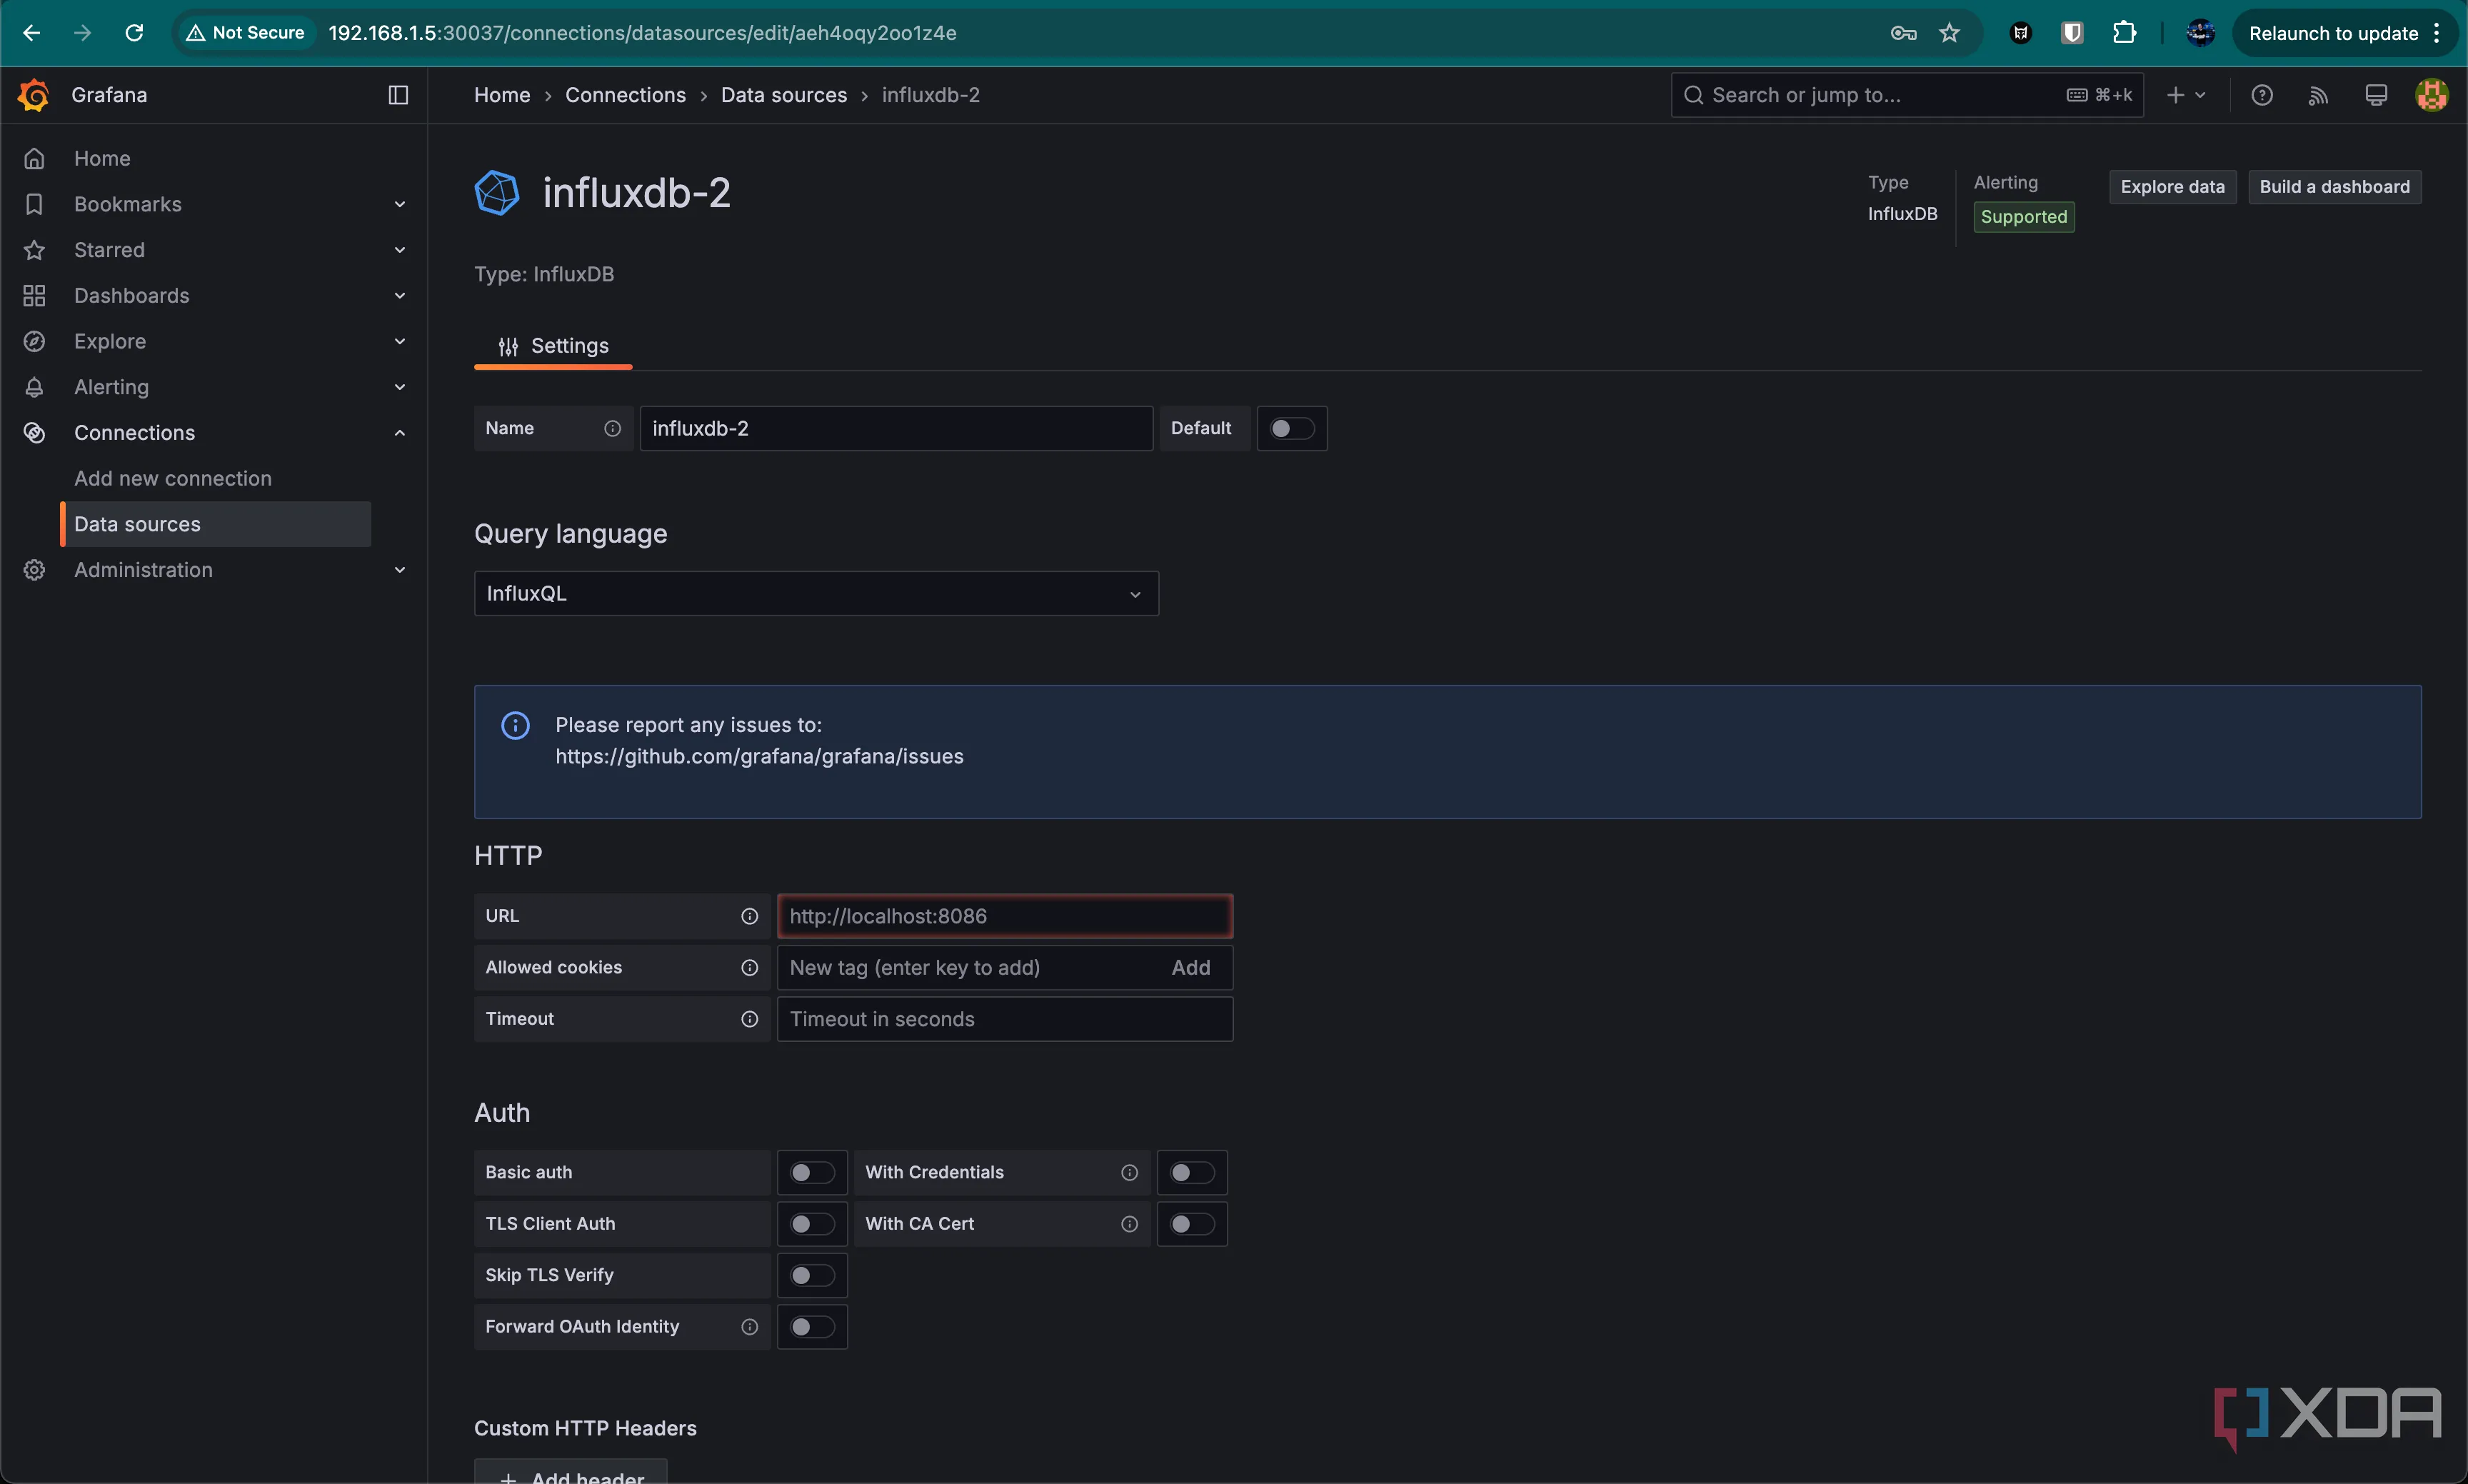Open the InfluxQL query language dropdown
The width and height of the screenshot is (2468, 1484).
click(815, 593)
